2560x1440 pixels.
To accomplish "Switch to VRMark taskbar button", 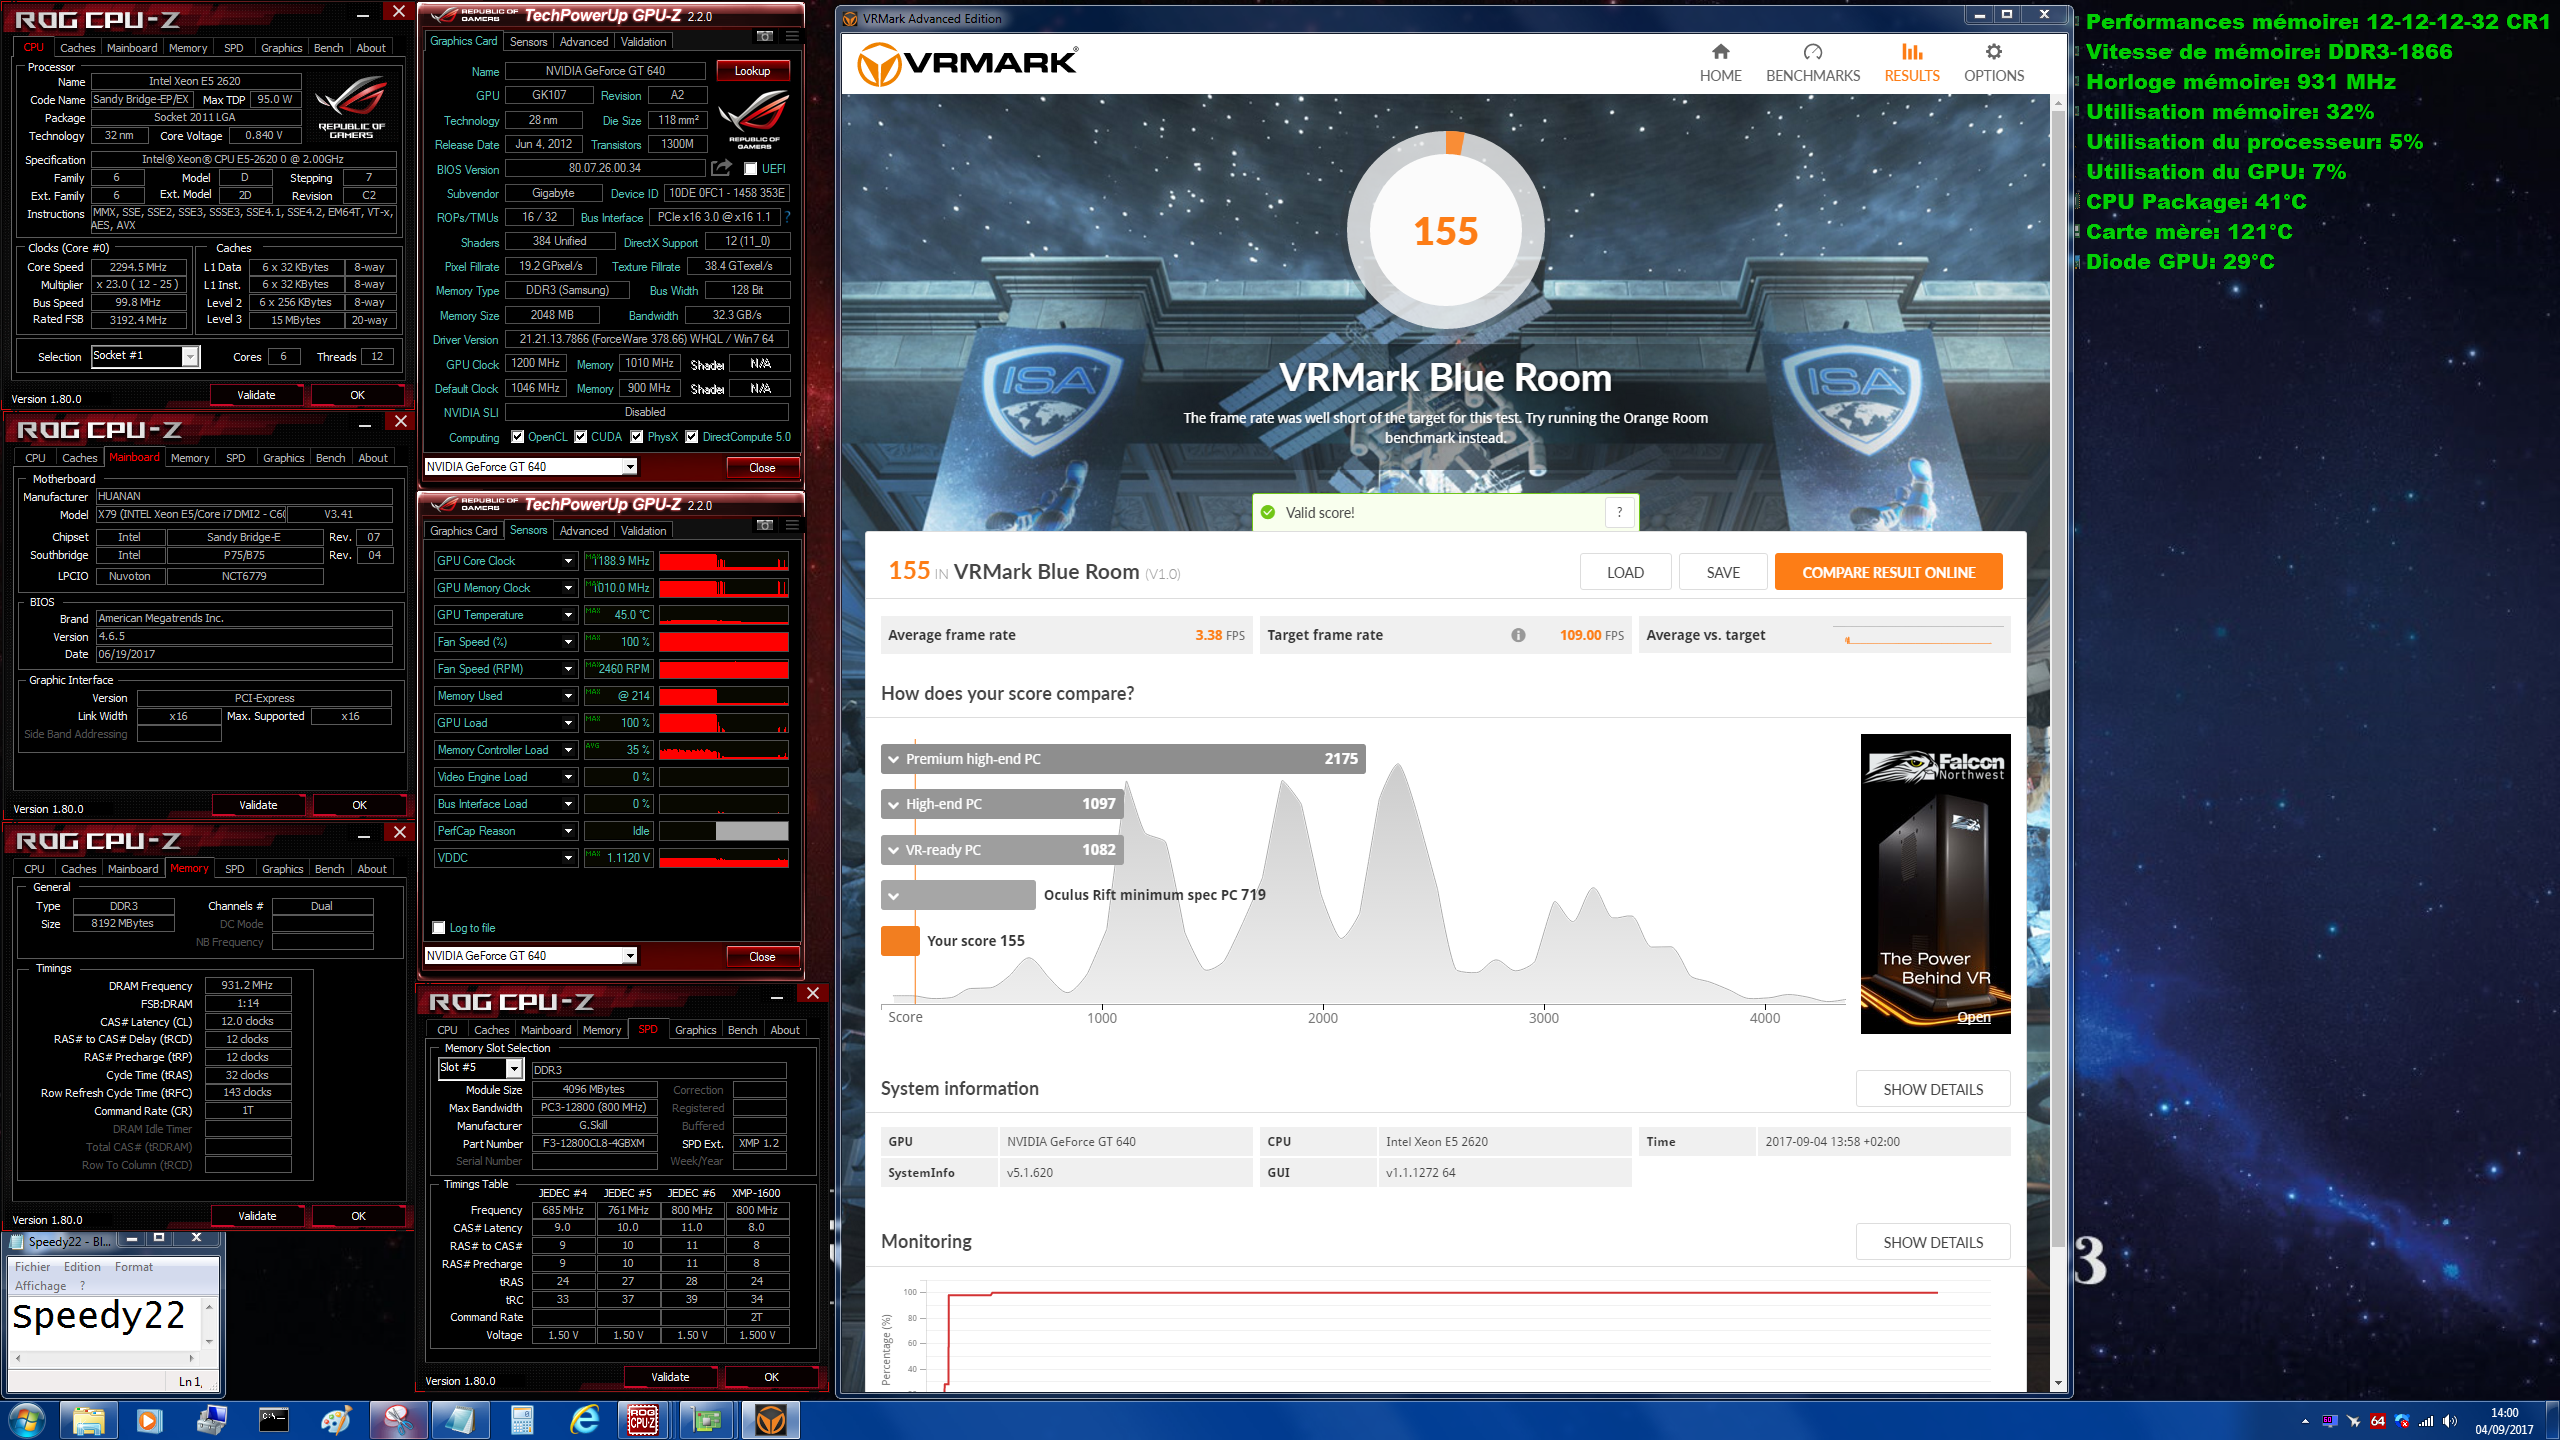I will [770, 1420].
